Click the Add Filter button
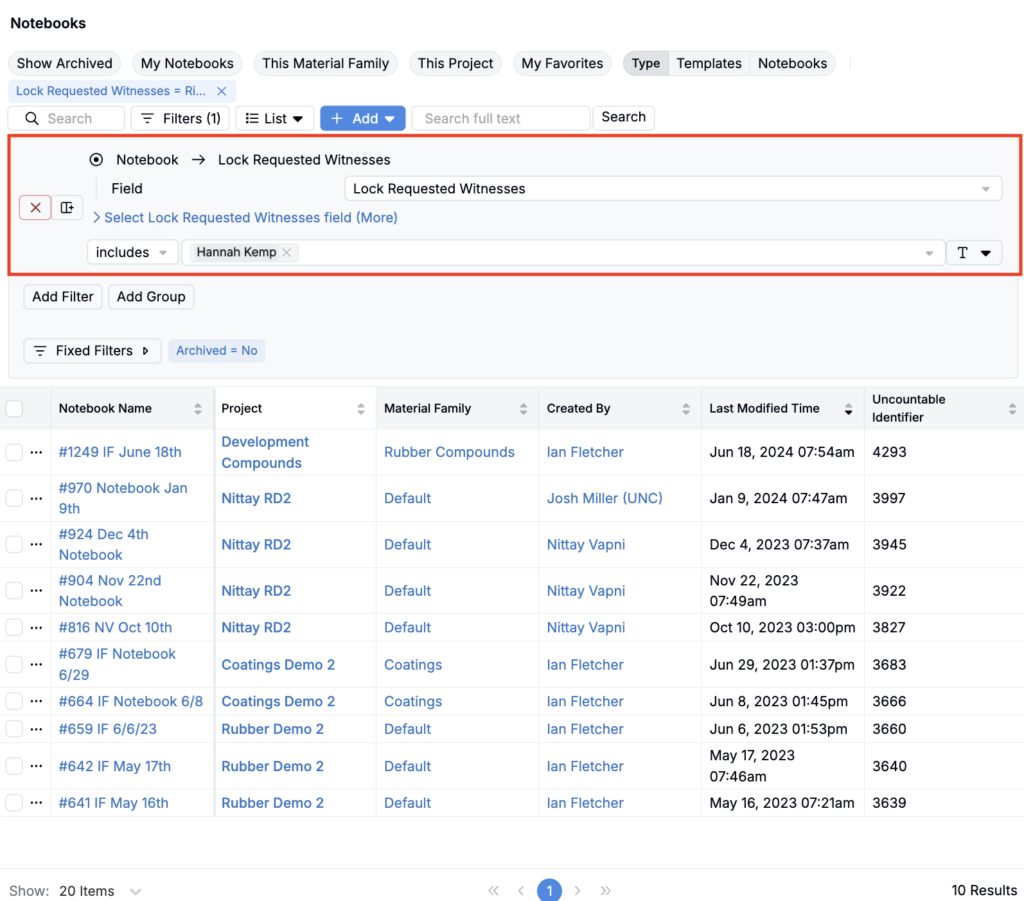The height and width of the screenshot is (901, 1024). click(x=63, y=296)
